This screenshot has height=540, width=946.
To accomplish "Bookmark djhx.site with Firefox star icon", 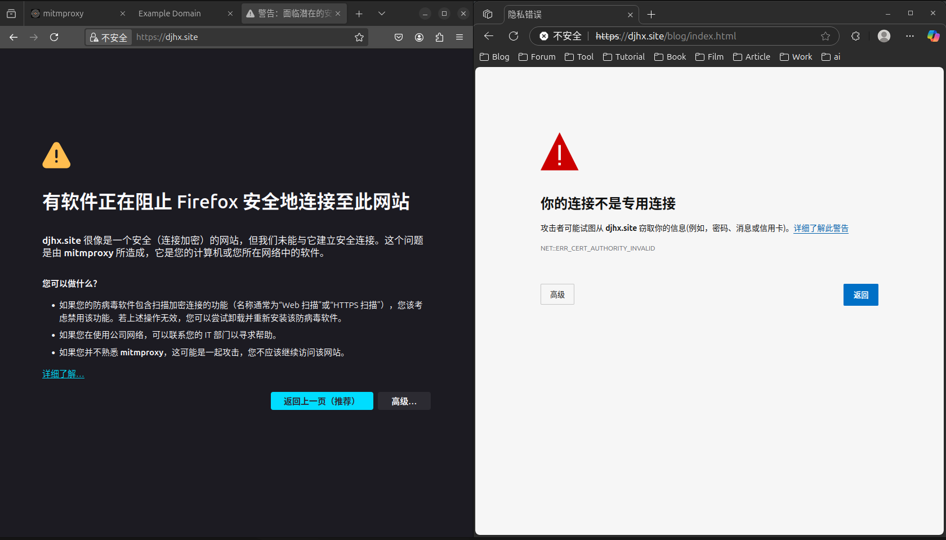I will [359, 37].
